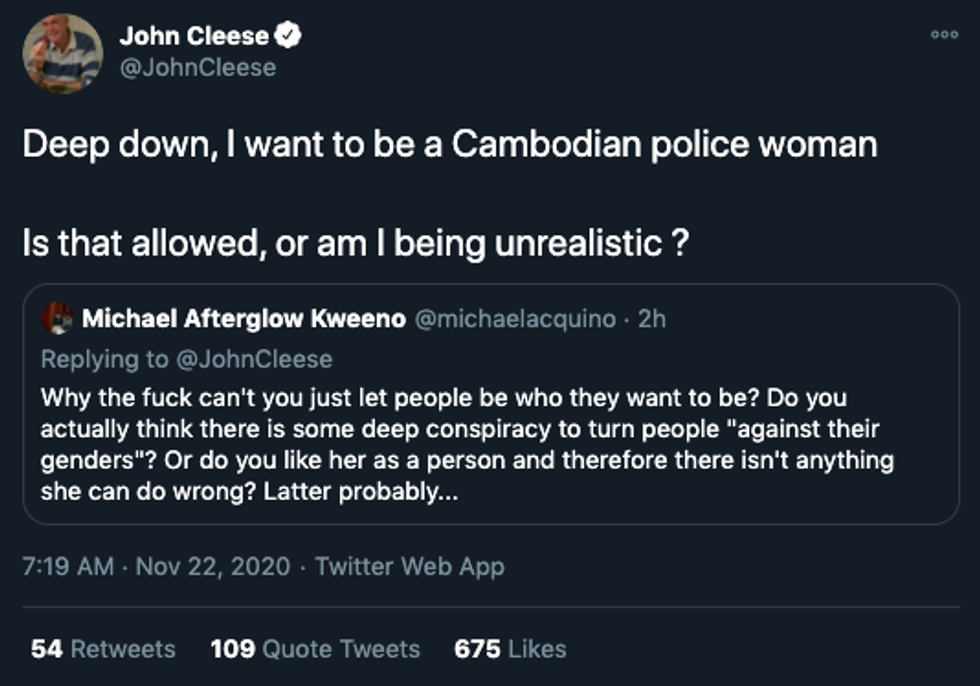Click the 'Deep down, I want to be' tweet text
Viewport: 980px width, 686px height.
(449, 145)
